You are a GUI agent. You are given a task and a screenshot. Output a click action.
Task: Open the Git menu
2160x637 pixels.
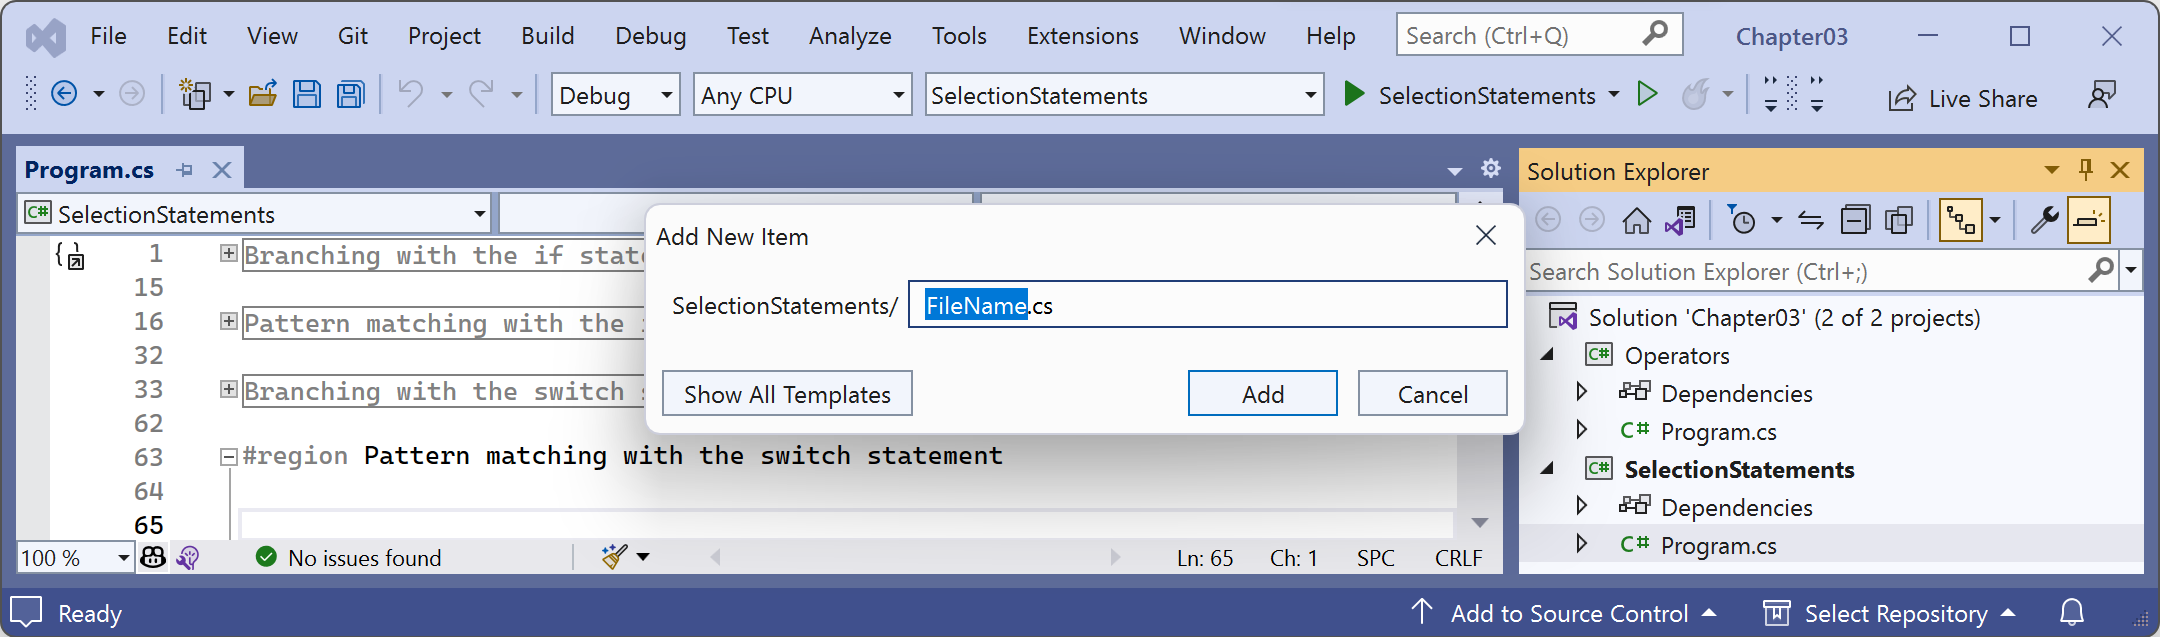tap(353, 36)
